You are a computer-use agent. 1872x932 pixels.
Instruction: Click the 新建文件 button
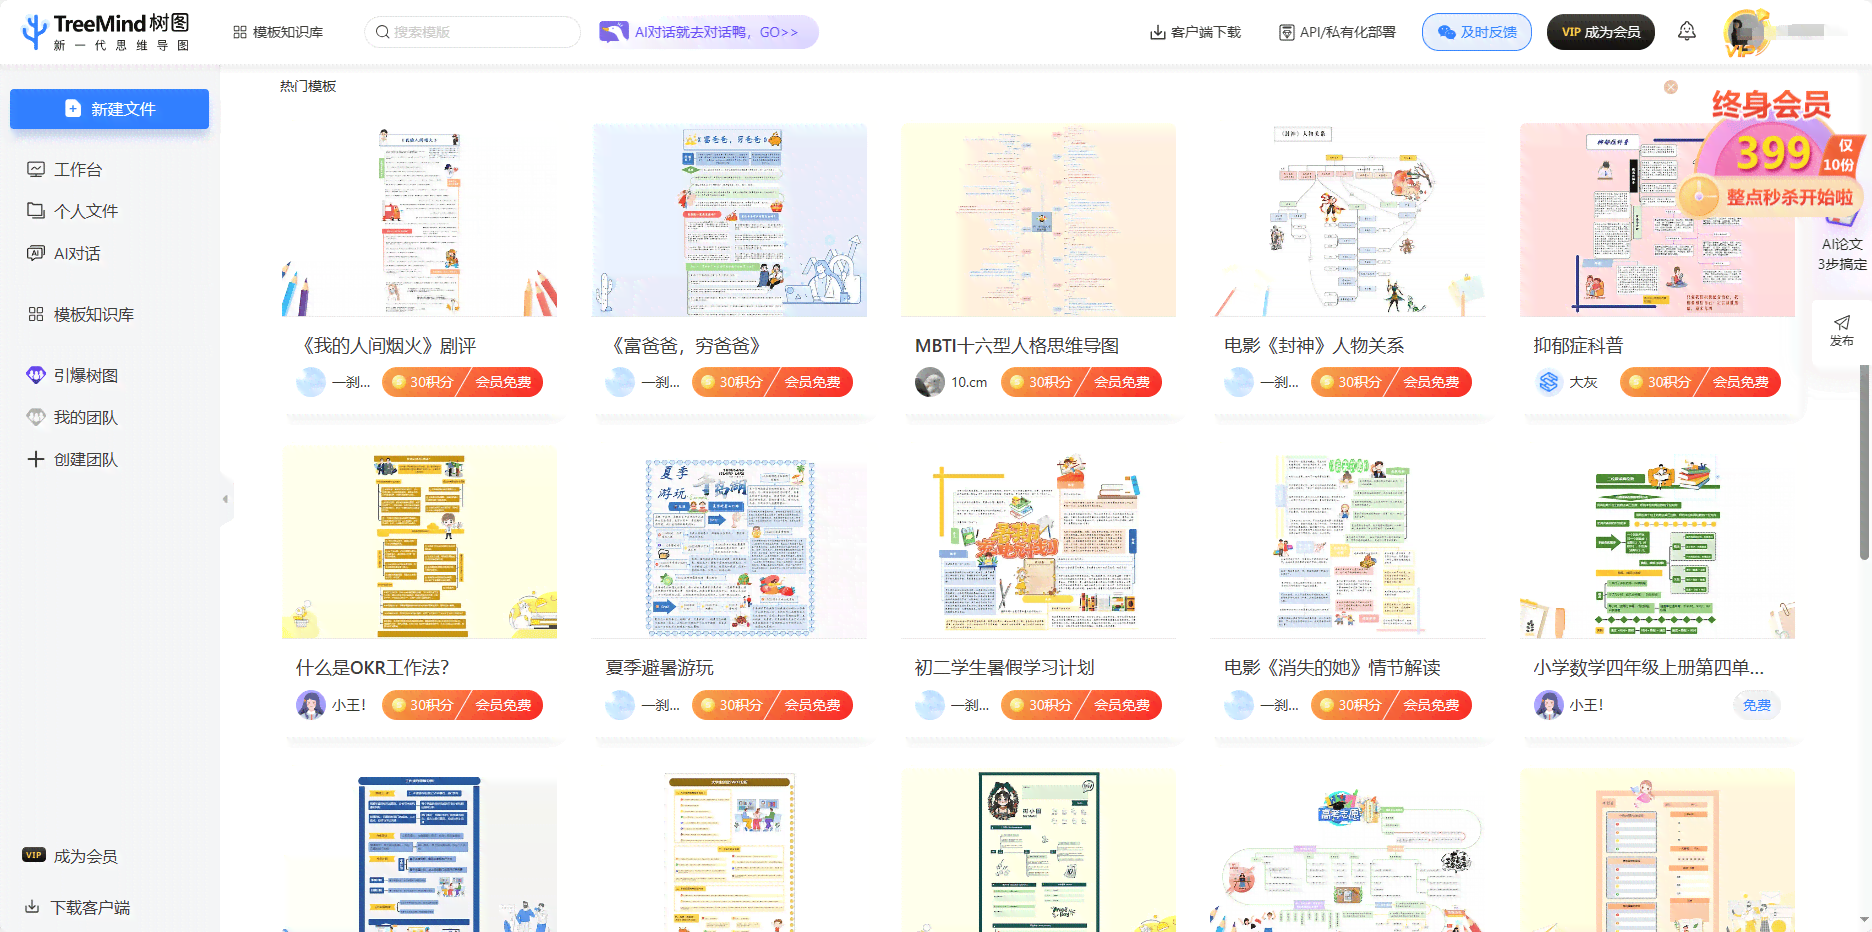click(109, 109)
